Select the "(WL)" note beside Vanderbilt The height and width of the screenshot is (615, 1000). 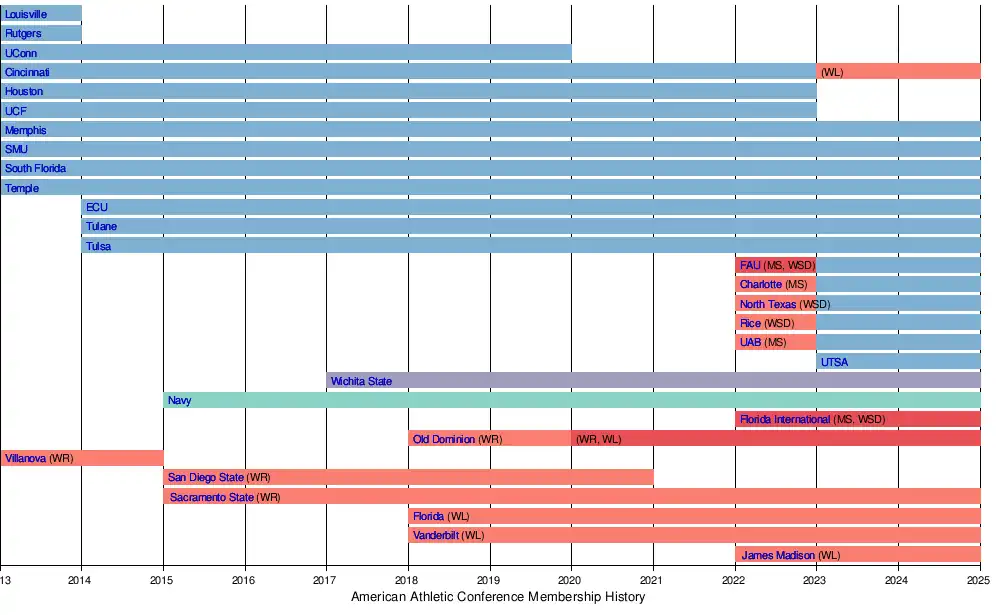pyautogui.click(x=473, y=536)
